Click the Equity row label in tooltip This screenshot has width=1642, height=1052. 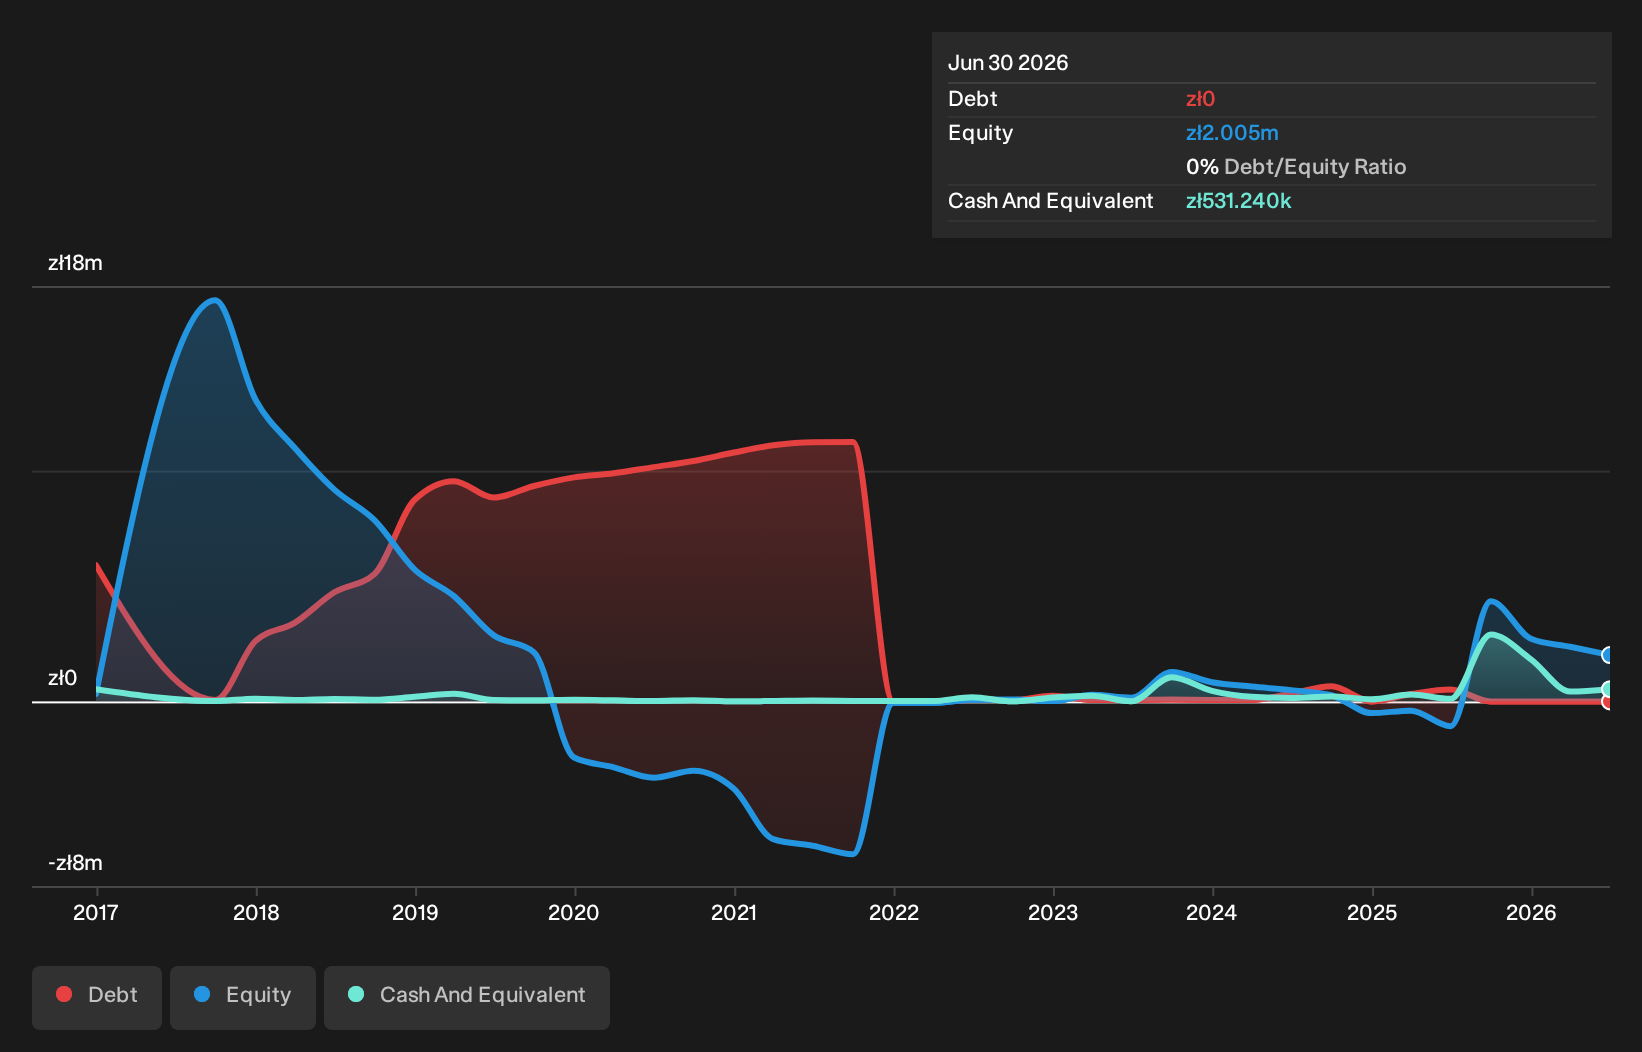pyautogui.click(x=981, y=133)
